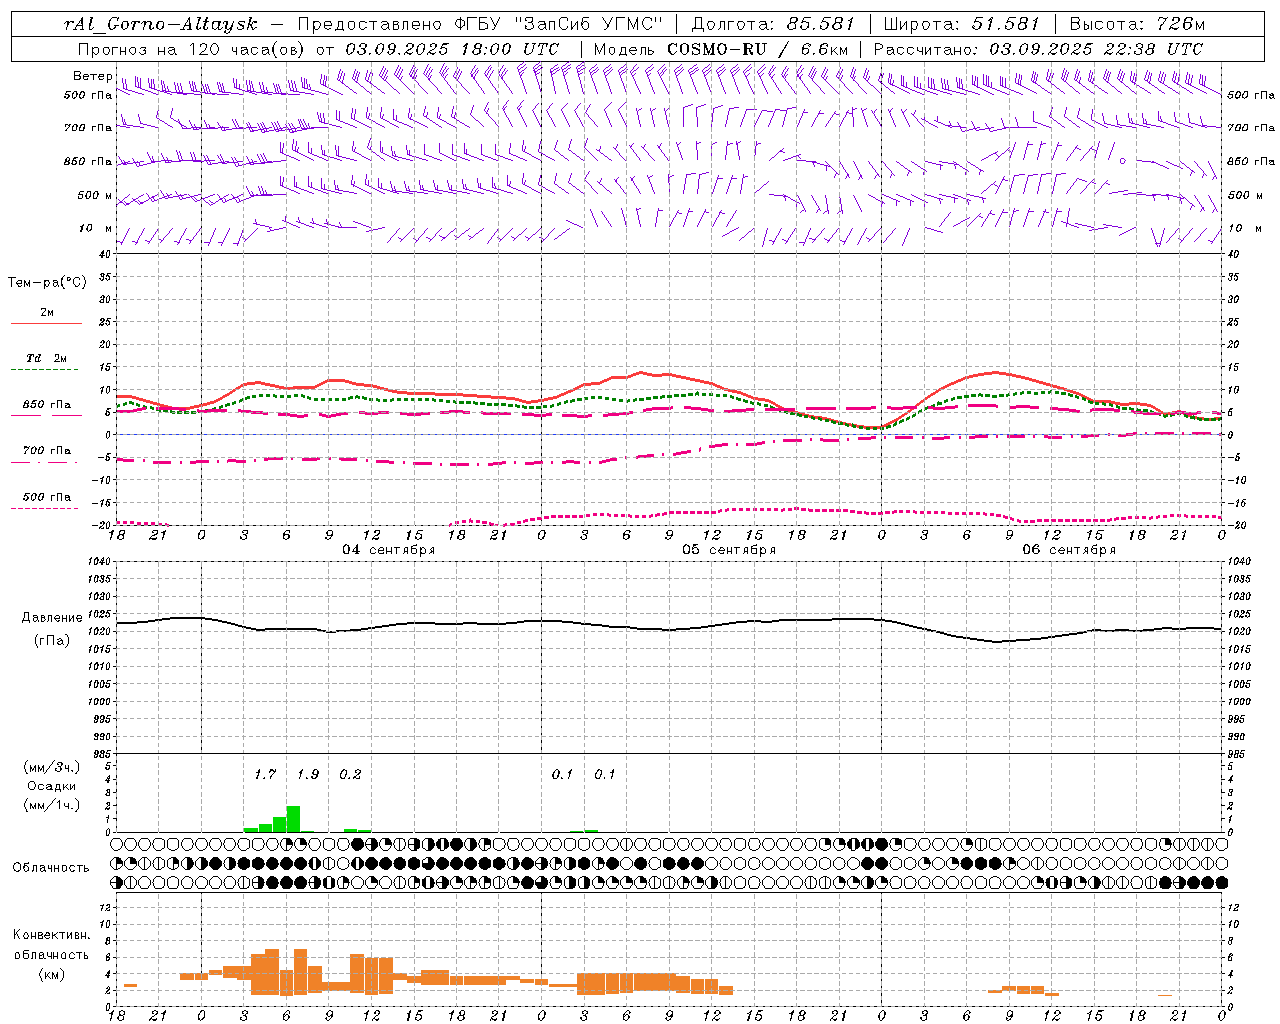
Task: Click the tallest green precipitation bar
Action: pos(293,819)
